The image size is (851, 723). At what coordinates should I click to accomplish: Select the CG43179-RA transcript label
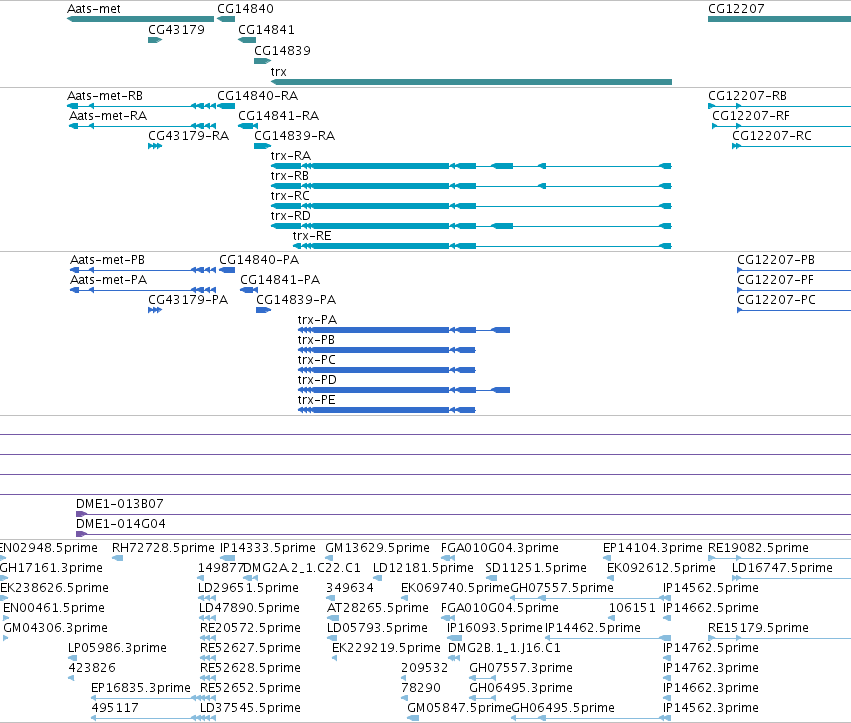coord(188,136)
